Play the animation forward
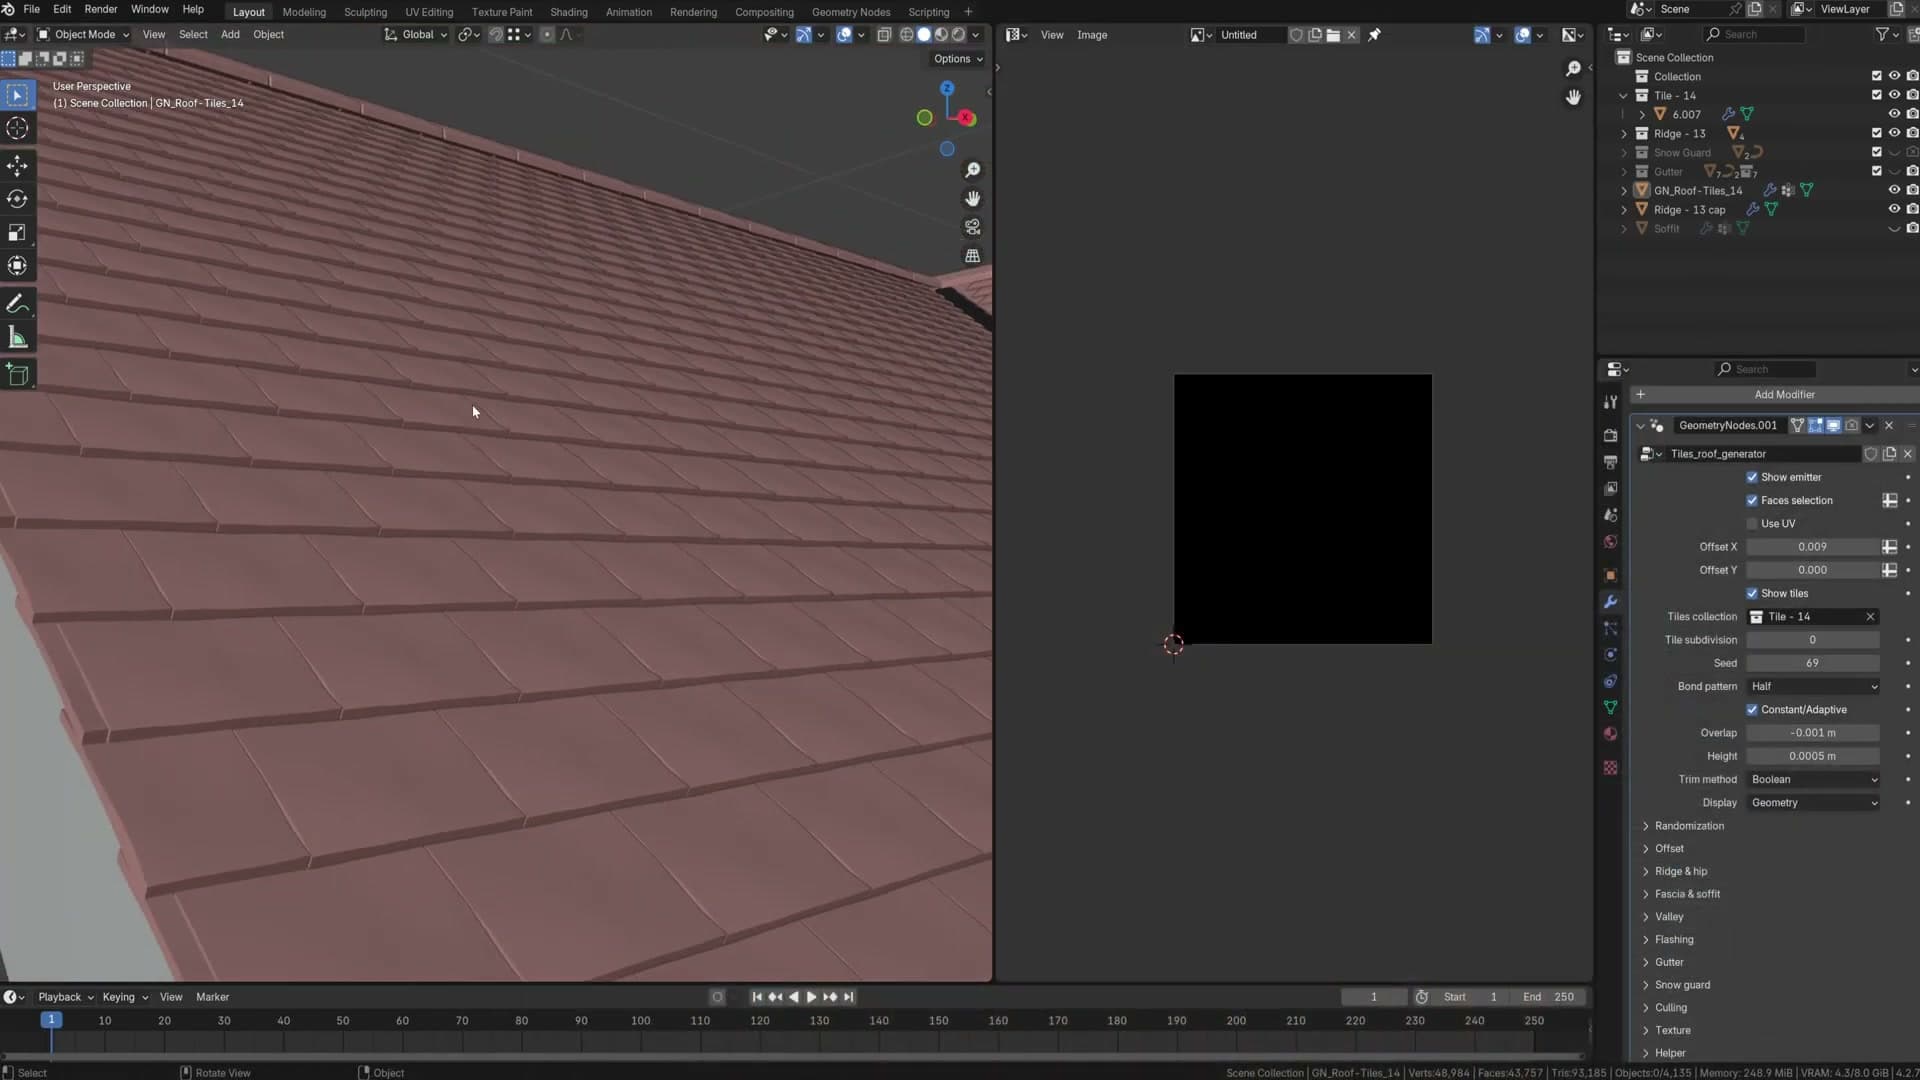 click(x=811, y=997)
